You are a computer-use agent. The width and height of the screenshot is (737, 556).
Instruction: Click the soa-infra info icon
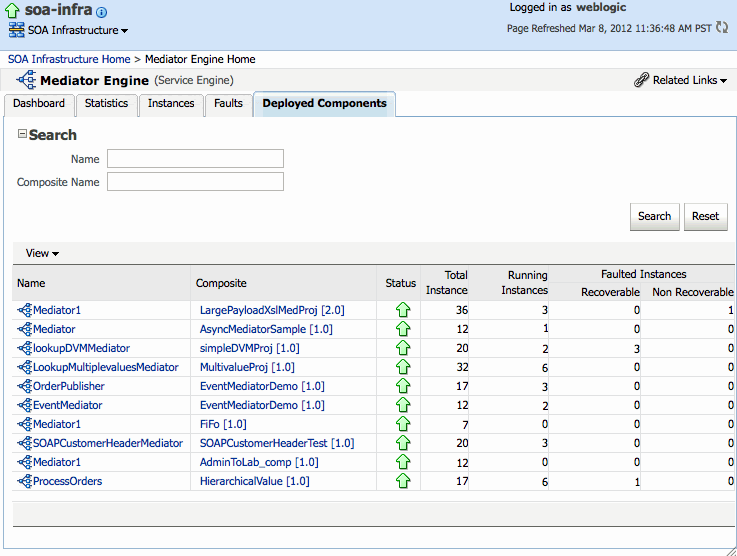[101, 12]
